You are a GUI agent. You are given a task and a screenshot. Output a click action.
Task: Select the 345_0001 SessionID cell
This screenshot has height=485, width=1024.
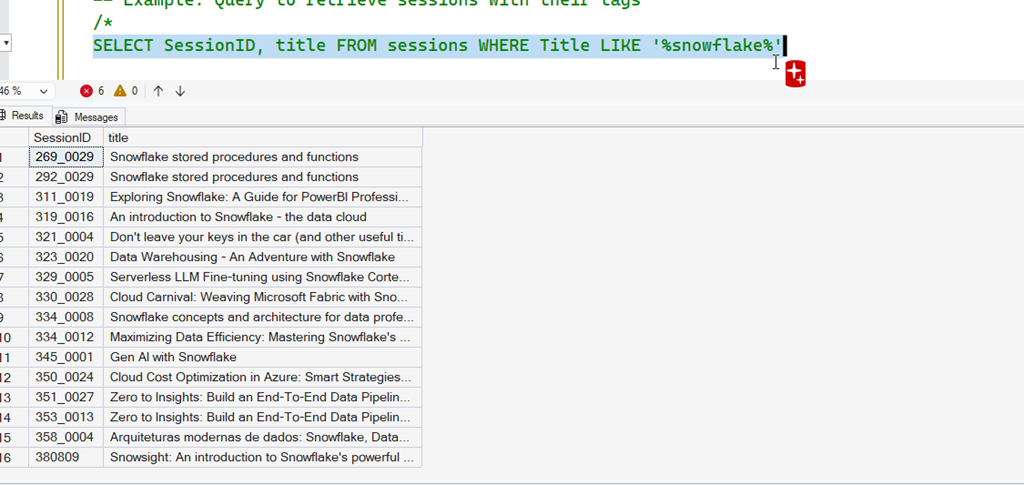pos(64,357)
